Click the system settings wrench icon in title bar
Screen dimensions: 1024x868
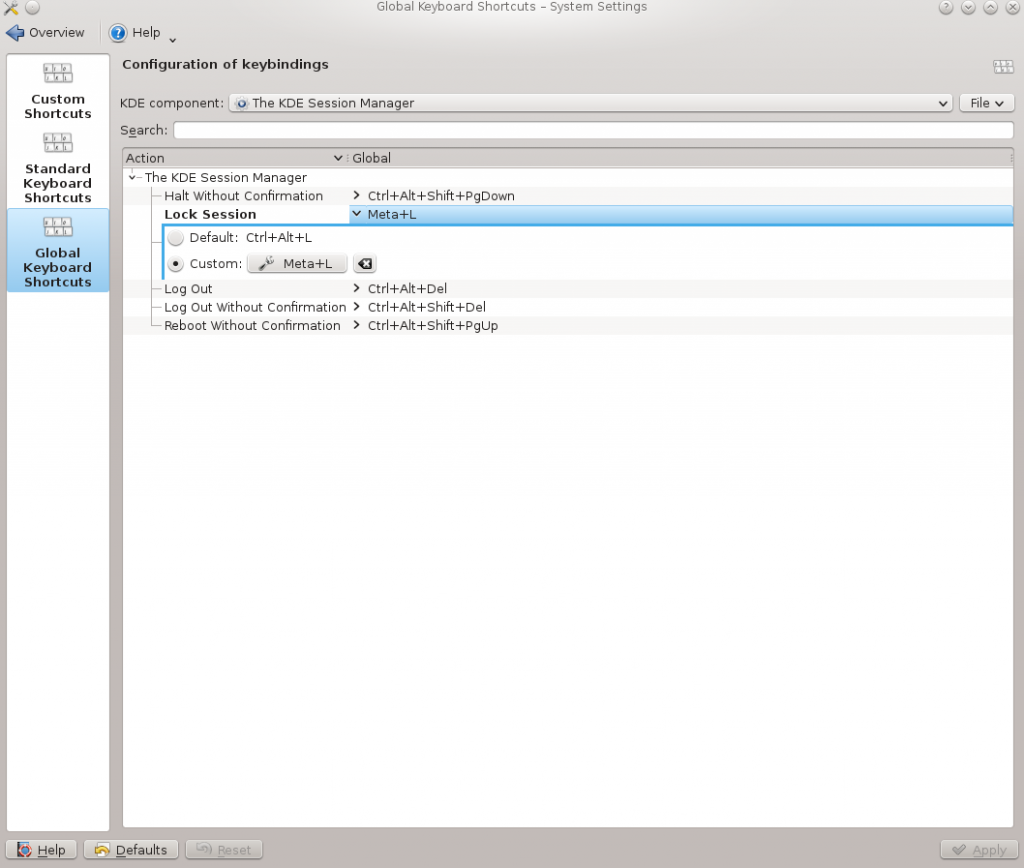pos(10,8)
